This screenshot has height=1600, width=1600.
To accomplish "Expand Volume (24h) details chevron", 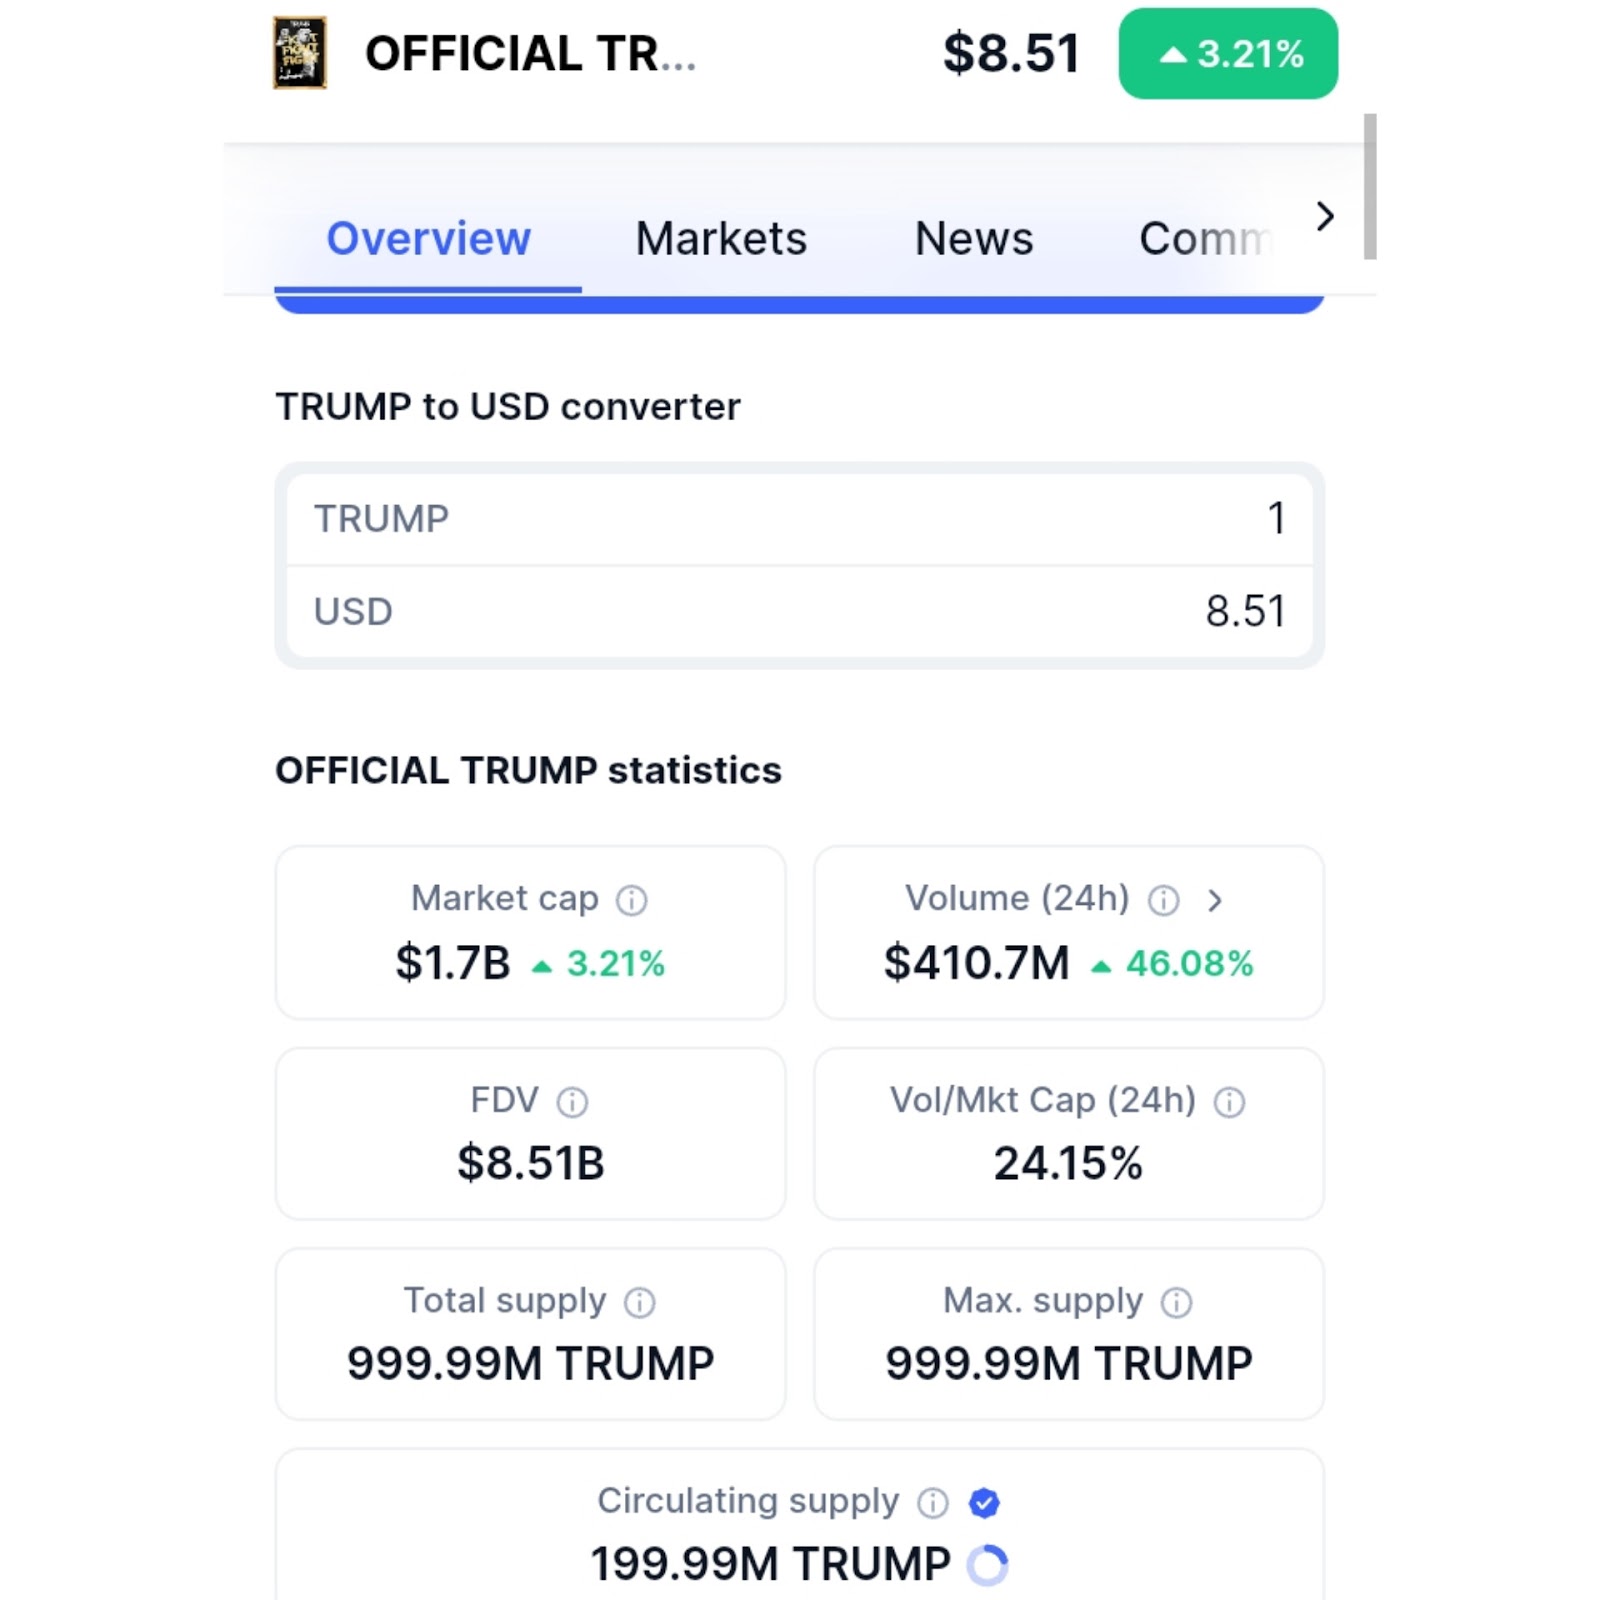I will [1215, 900].
